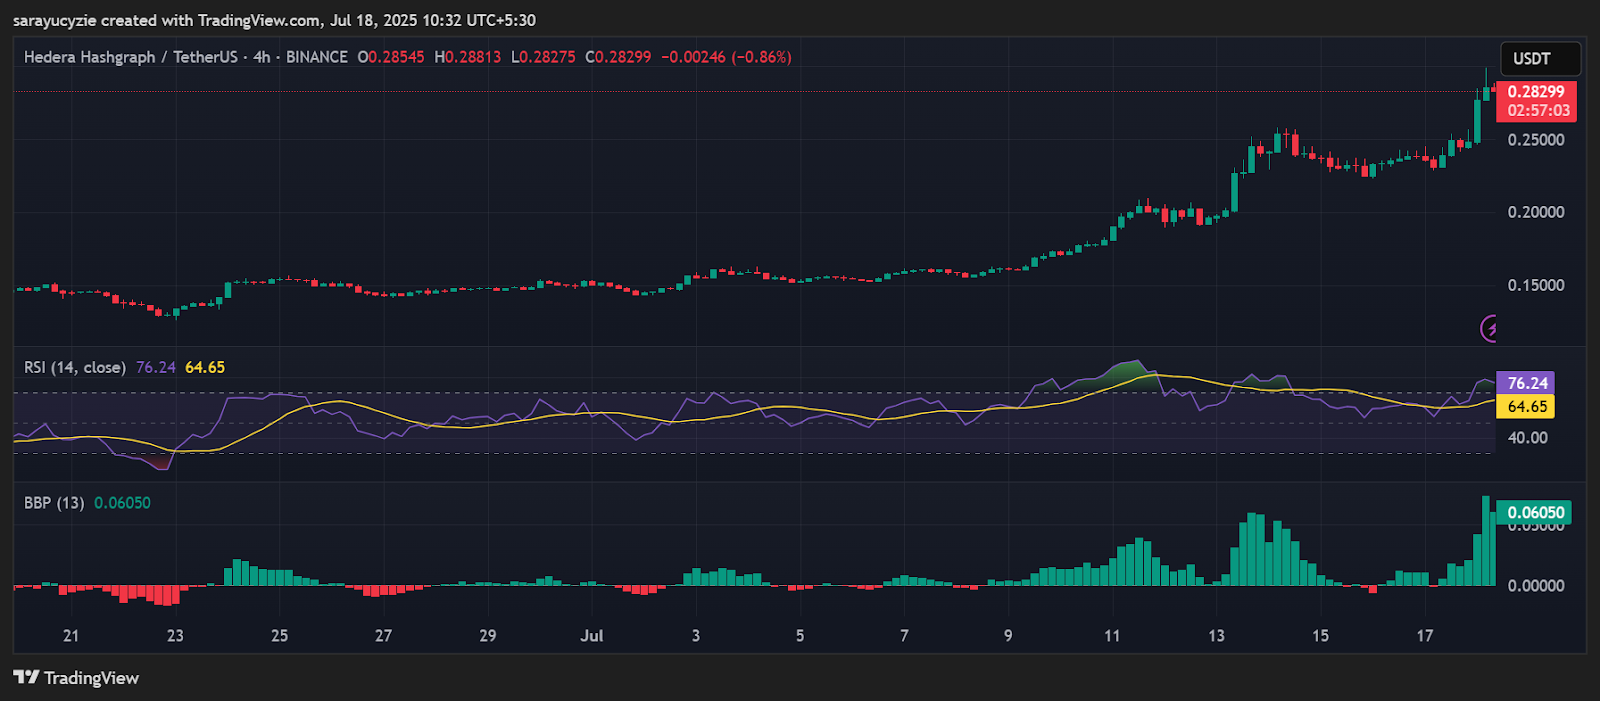Click the date label 23 on time axis
Viewport: 1600px width, 701px height.
click(x=175, y=636)
